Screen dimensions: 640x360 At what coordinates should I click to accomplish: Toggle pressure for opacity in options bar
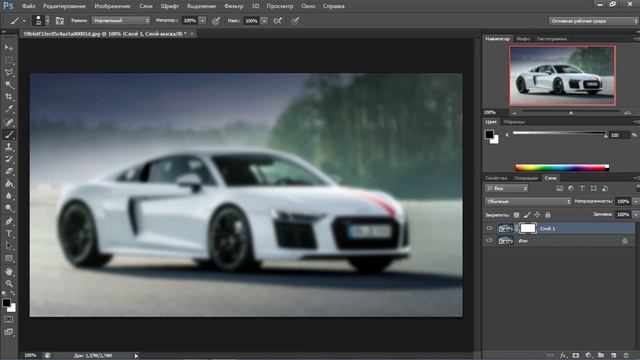coord(216,20)
